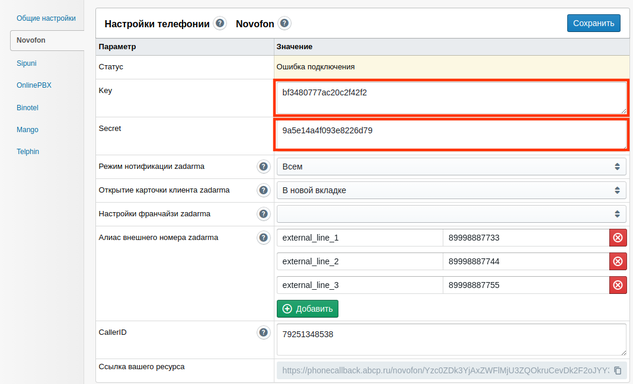633x384 pixels.
Task: Open help for Алиас внешнего номера zadarma
Action: tap(263, 237)
